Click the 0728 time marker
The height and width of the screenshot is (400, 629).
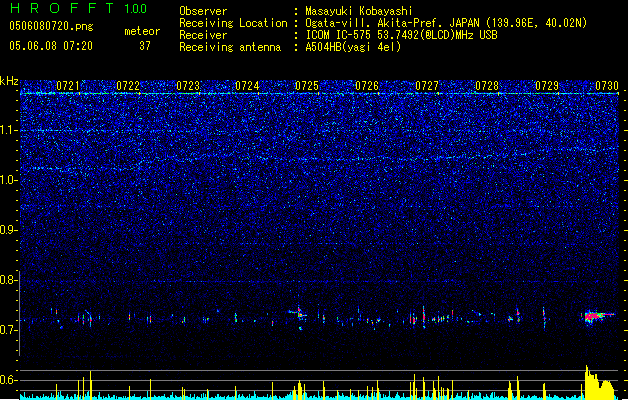click(487, 86)
